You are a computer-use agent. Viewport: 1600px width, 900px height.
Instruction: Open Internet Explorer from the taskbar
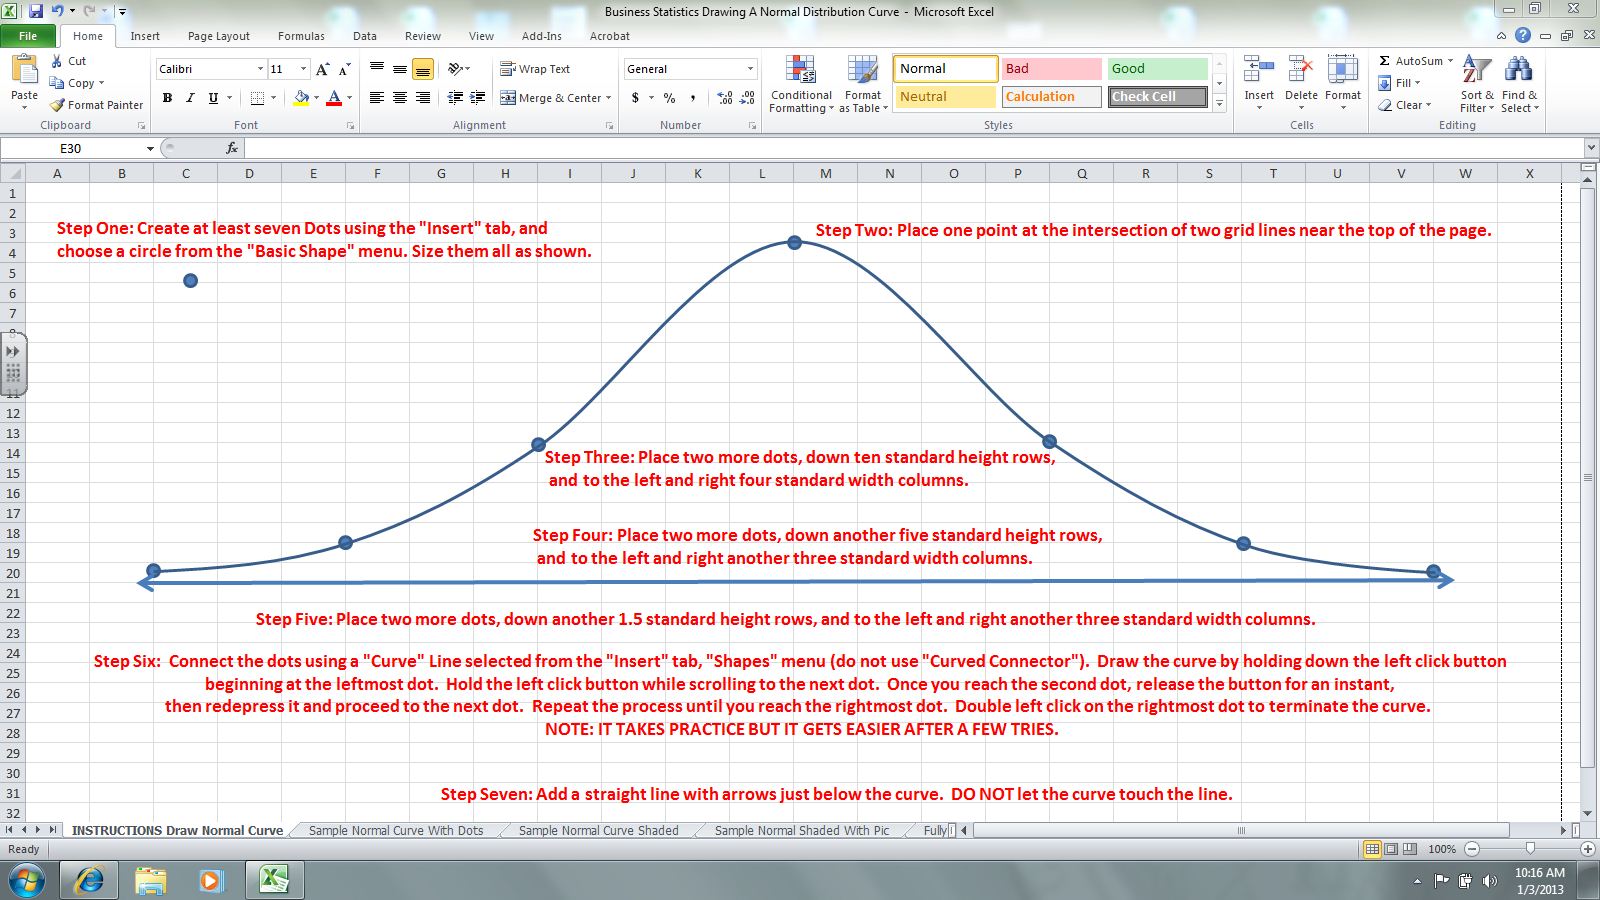tap(89, 880)
